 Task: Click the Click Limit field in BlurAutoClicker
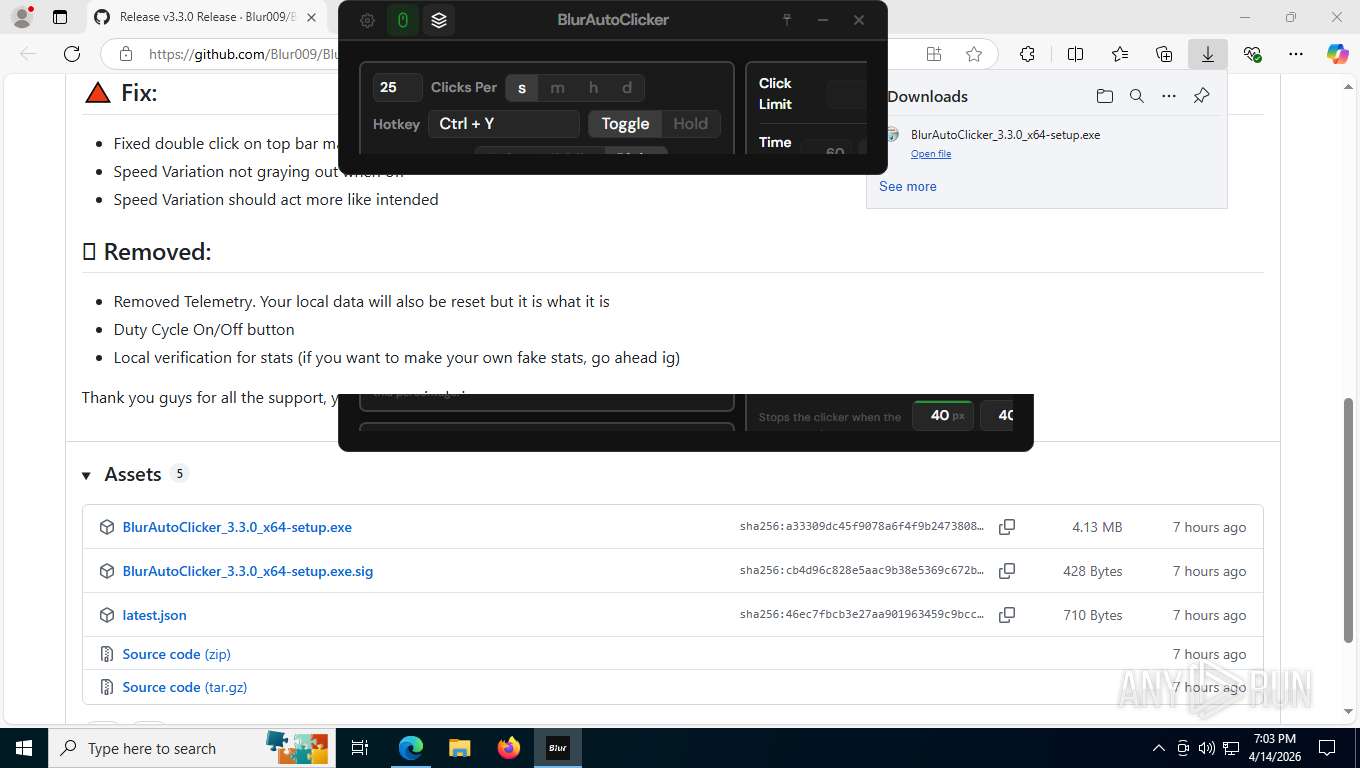[x=847, y=94]
